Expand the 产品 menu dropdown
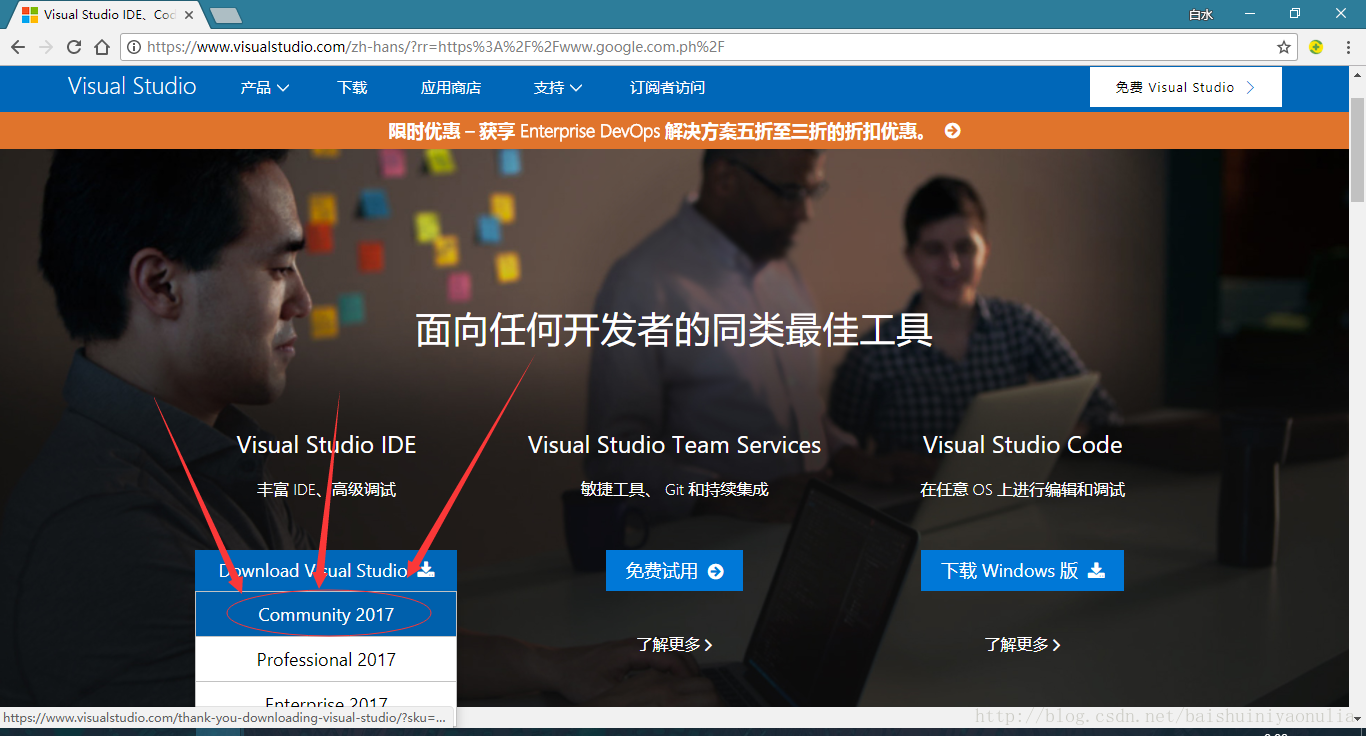 (265, 88)
